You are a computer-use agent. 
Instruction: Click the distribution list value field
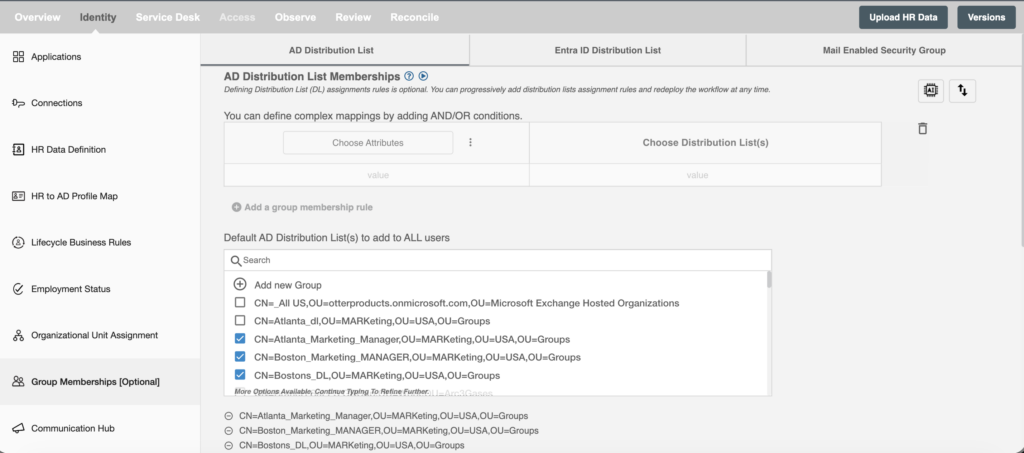[705, 175]
